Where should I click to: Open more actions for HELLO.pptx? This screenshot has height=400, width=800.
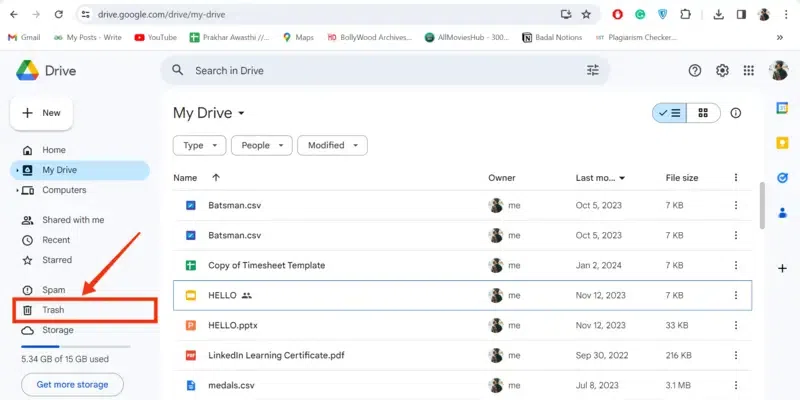[736, 325]
